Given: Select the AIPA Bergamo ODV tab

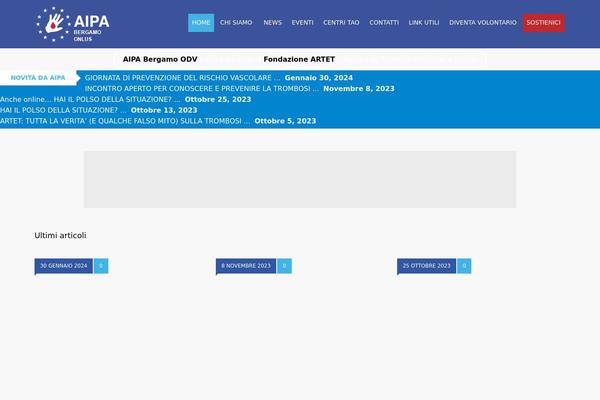Looking at the screenshot, I should click(160, 59).
